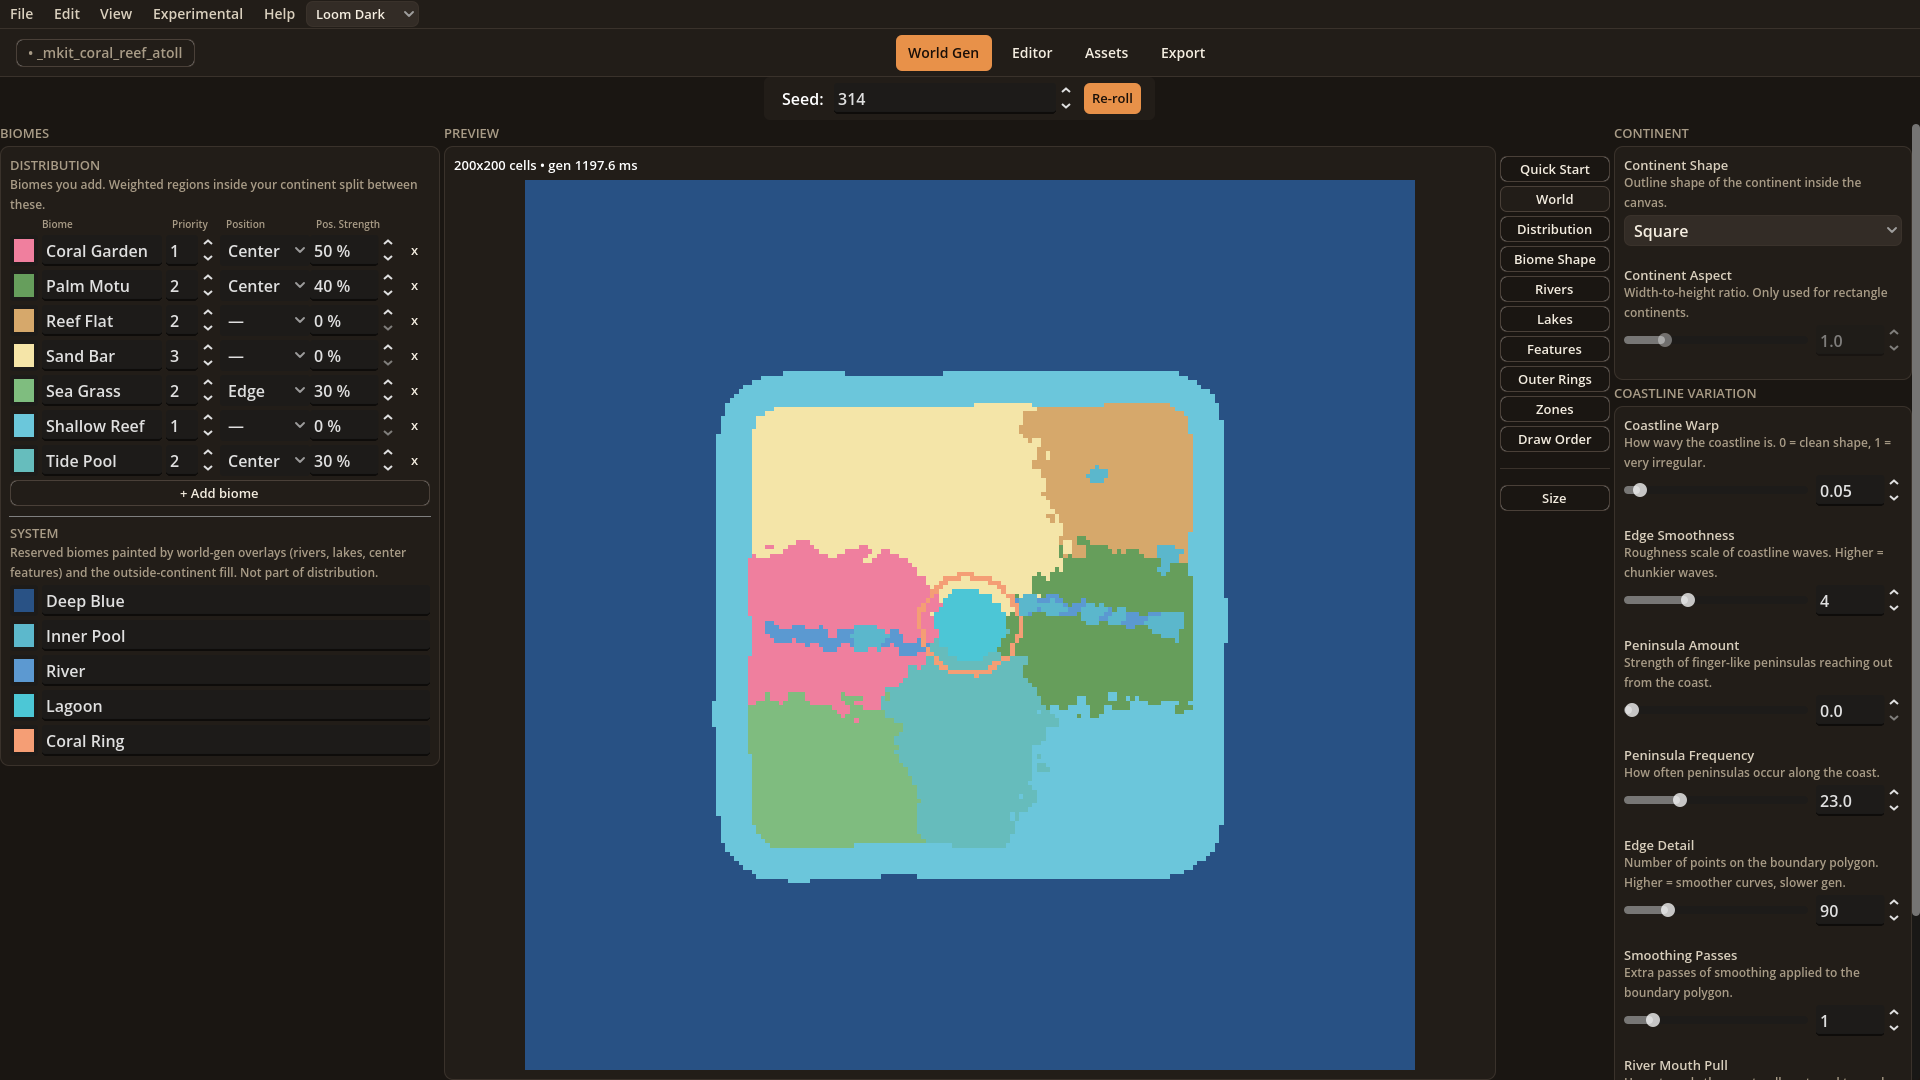Remove the Palm Motu biome row
1920x1080 pixels.
pos(414,286)
